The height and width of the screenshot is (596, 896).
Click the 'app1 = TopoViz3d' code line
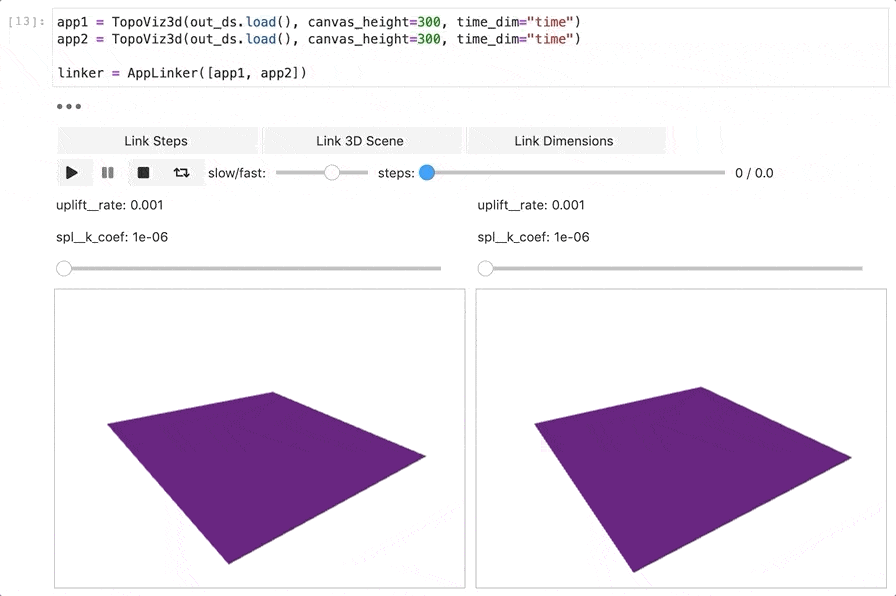[x=318, y=22]
